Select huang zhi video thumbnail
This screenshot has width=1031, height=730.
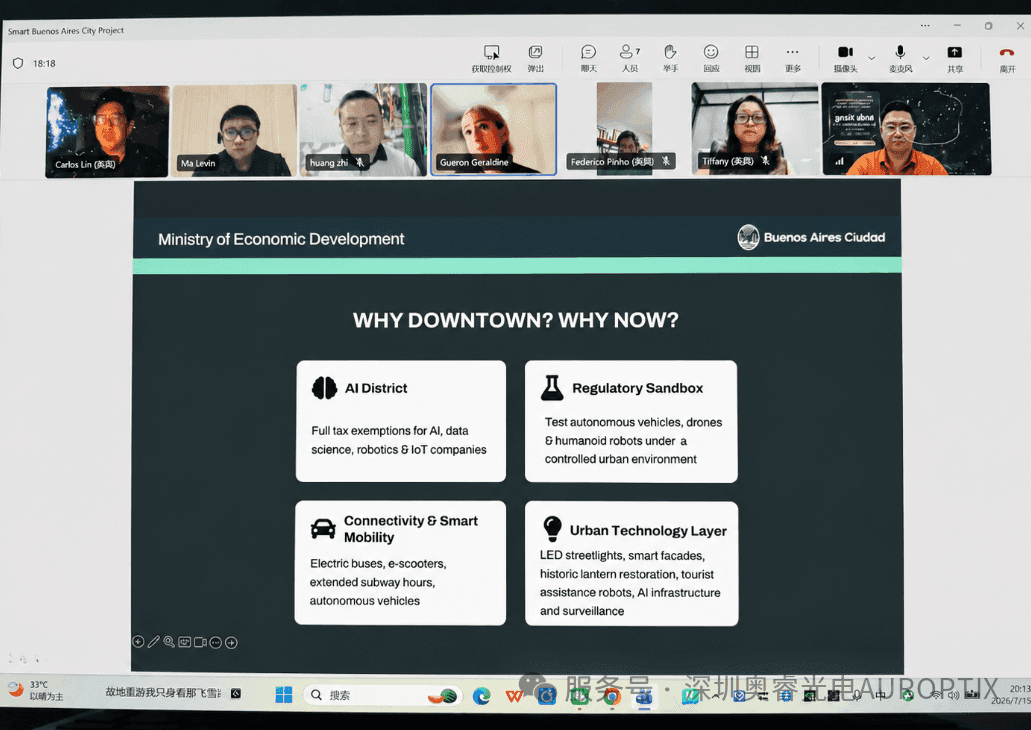363,130
